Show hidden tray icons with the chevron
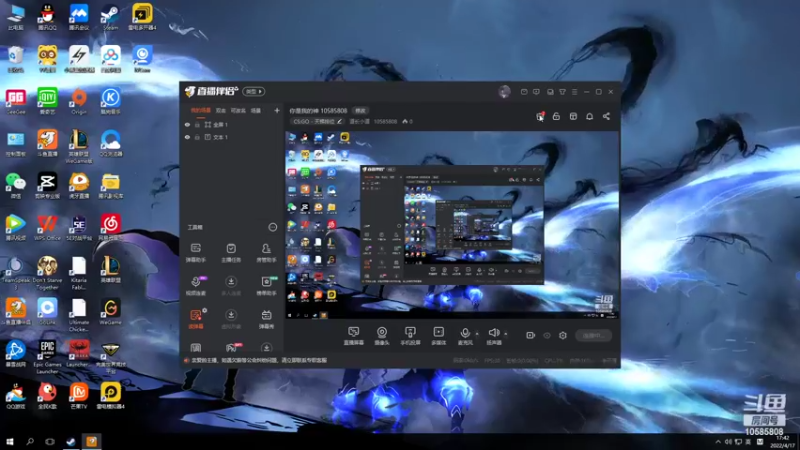The width and height of the screenshot is (800, 450). [718, 442]
